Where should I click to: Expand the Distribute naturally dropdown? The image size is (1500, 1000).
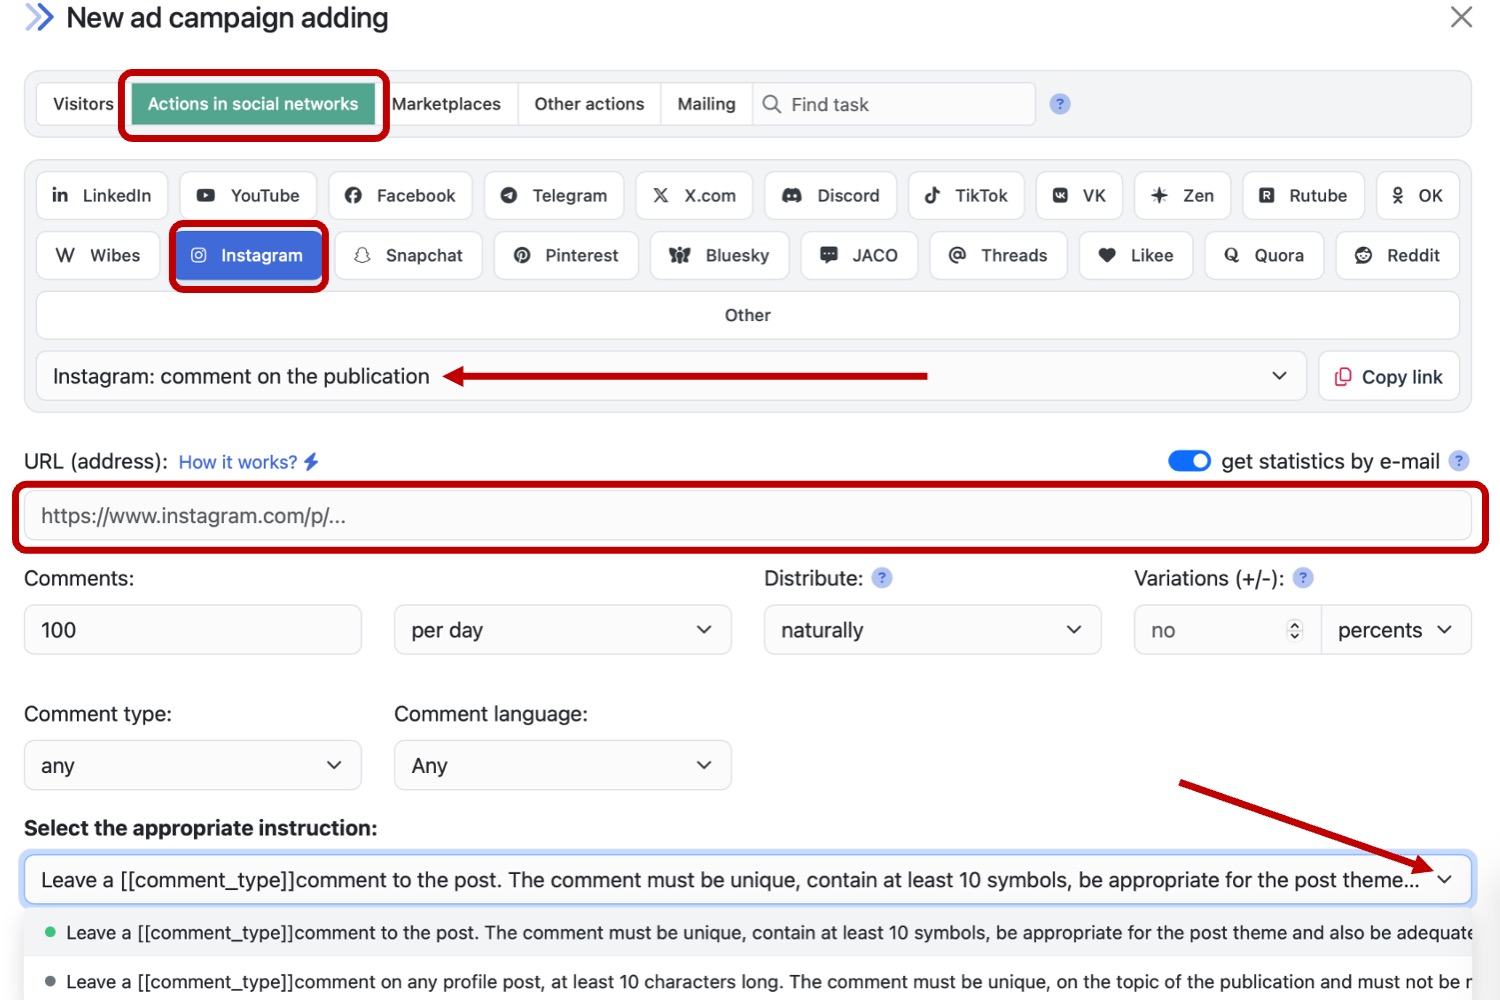tap(932, 630)
